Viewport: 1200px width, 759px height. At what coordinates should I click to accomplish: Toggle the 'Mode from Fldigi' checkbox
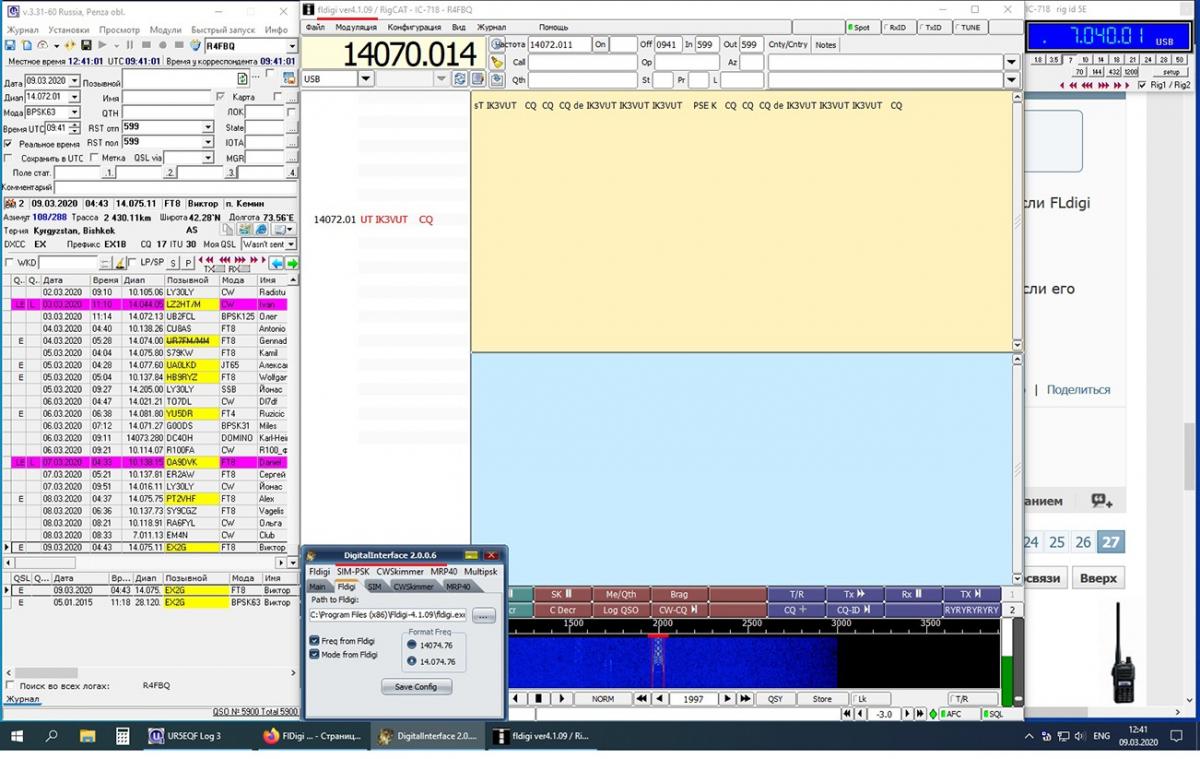(x=315, y=654)
